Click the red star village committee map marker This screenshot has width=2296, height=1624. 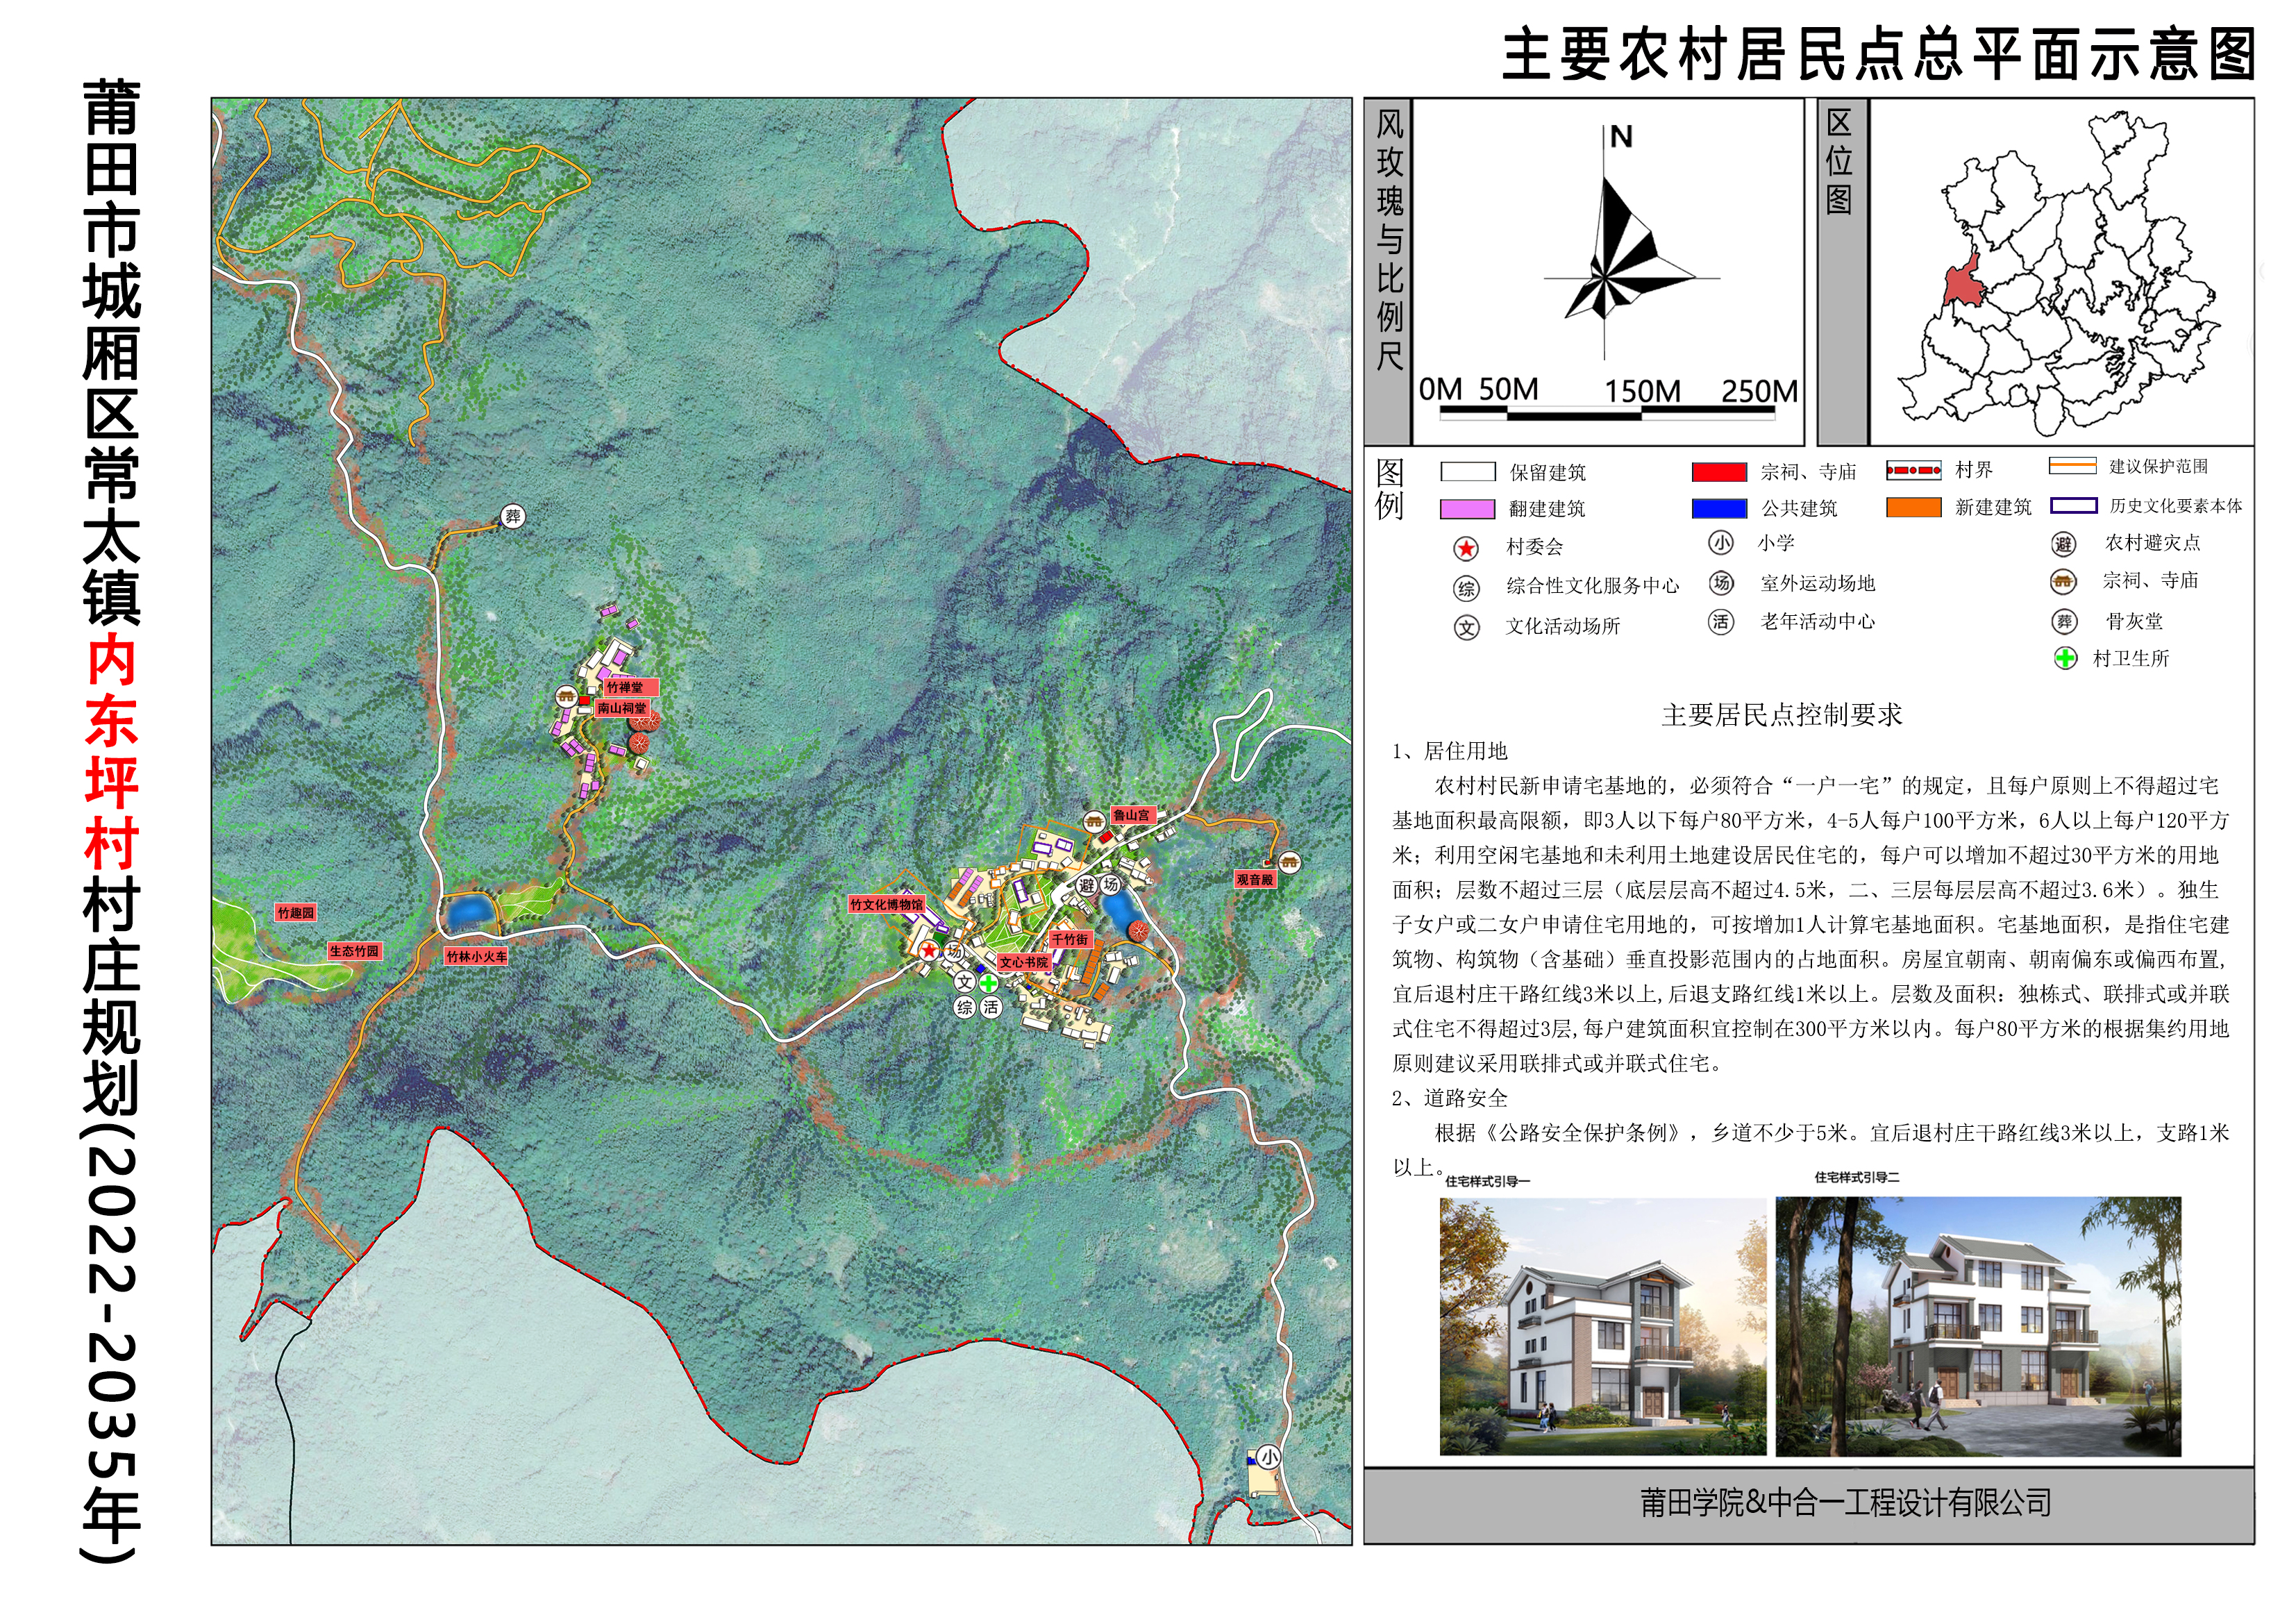930,950
